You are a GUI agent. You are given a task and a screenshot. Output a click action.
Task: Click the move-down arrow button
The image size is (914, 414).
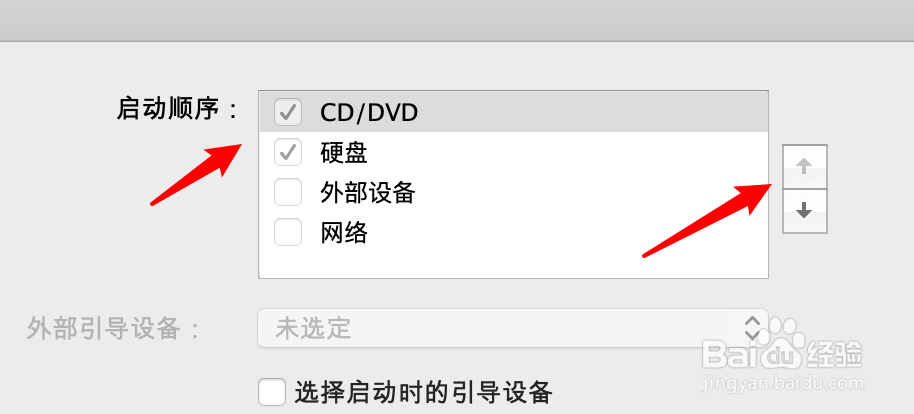coord(804,211)
